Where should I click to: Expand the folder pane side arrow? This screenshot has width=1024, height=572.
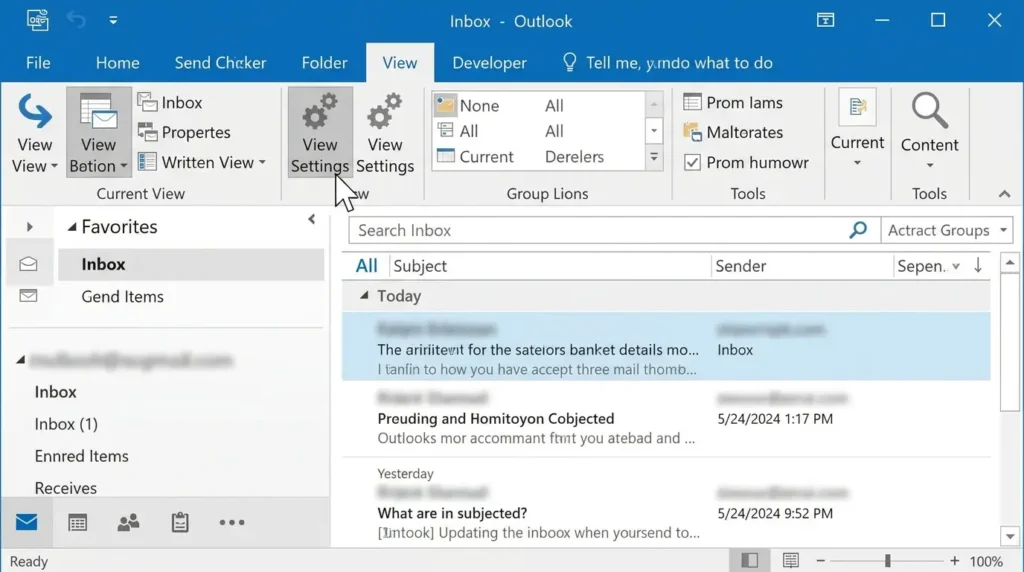(x=29, y=227)
